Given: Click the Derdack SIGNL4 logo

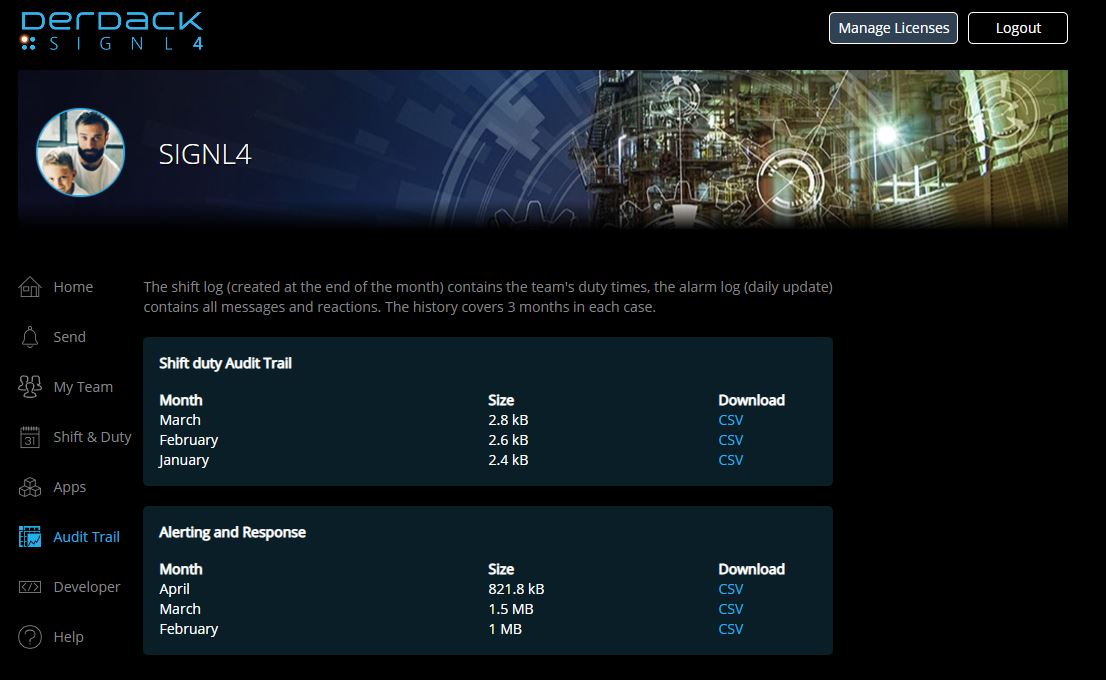Looking at the screenshot, I should pyautogui.click(x=111, y=31).
